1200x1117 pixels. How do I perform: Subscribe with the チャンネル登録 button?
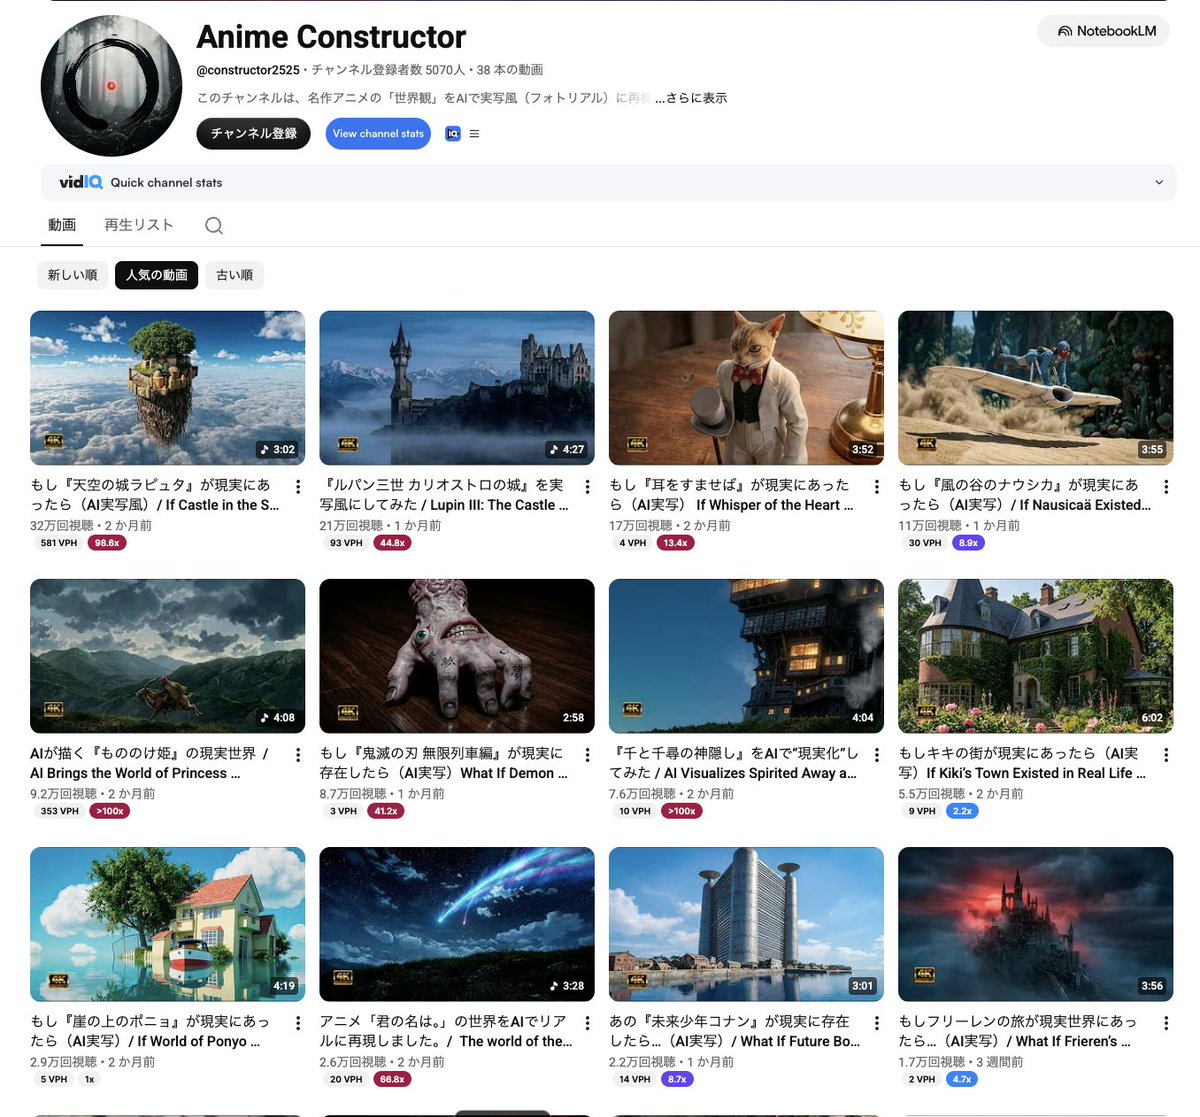(x=254, y=133)
